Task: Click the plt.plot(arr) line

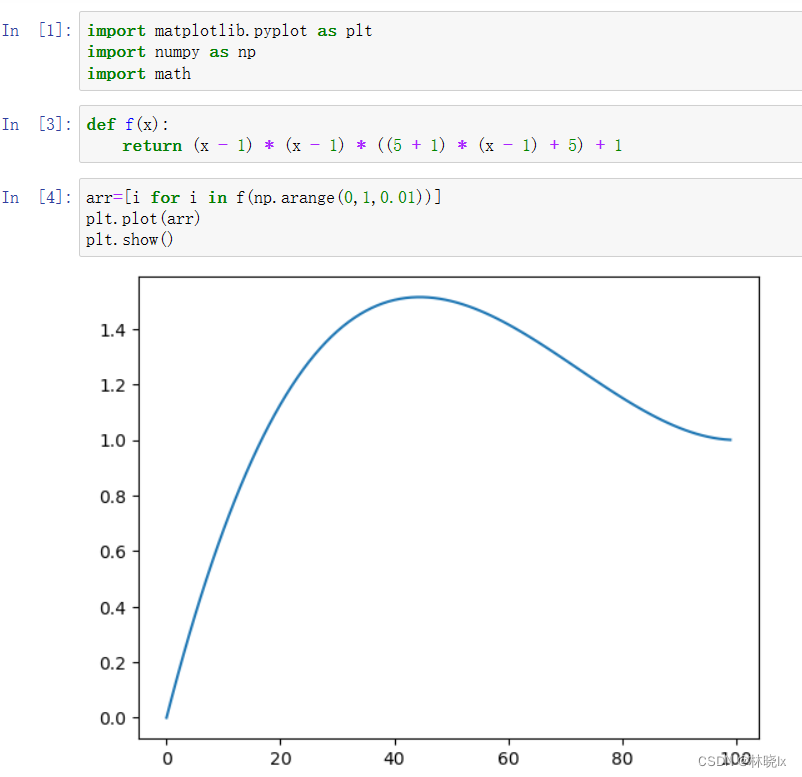Action: pyautogui.click(x=143, y=218)
